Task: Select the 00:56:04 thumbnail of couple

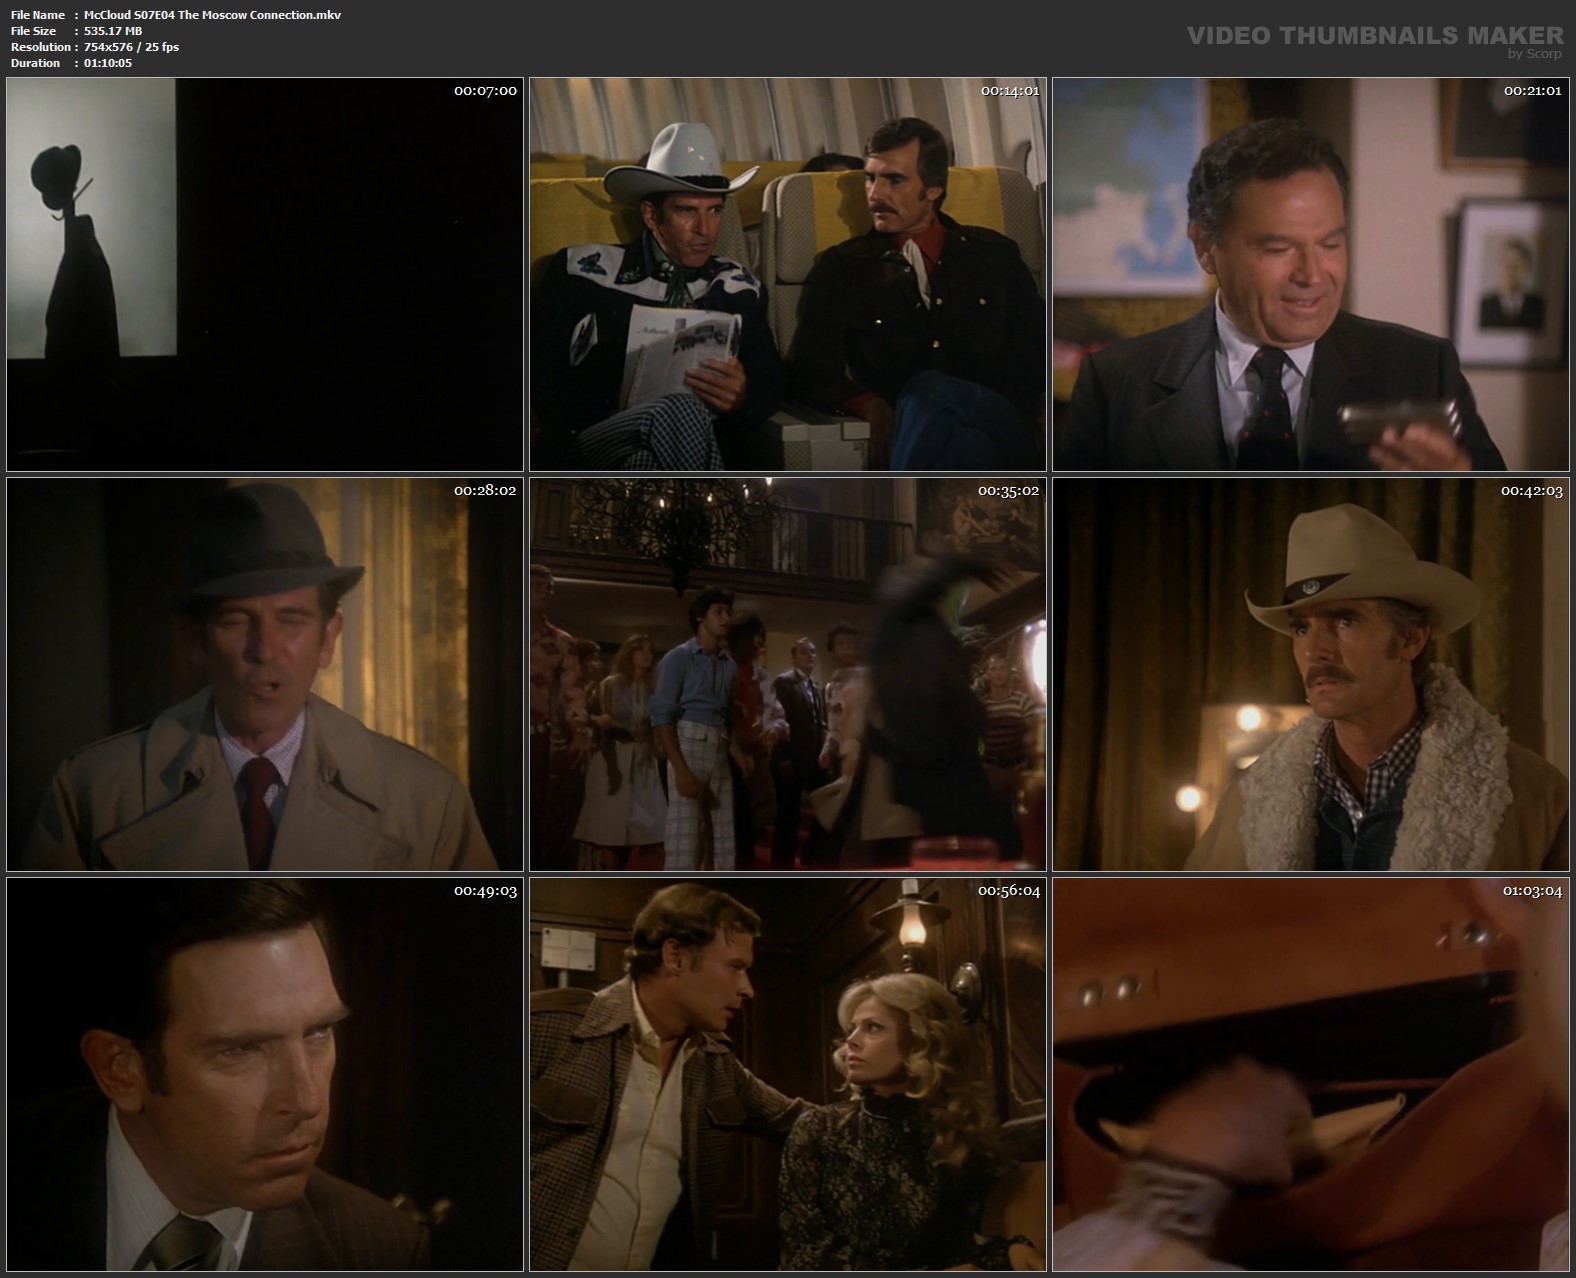Action: point(788,1074)
